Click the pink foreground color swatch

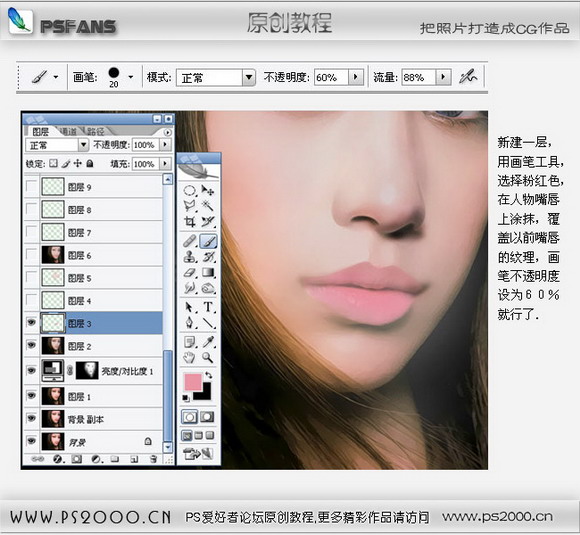click(x=193, y=382)
